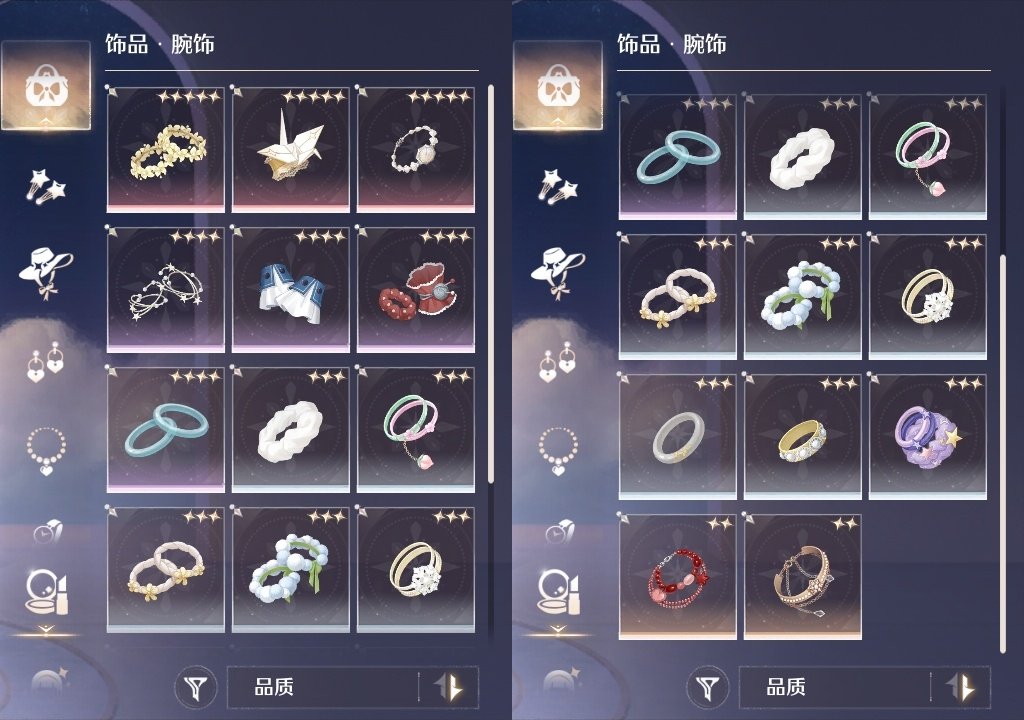
Task: Select the pearl necklace category in right panel
Action: click(x=558, y=450)
